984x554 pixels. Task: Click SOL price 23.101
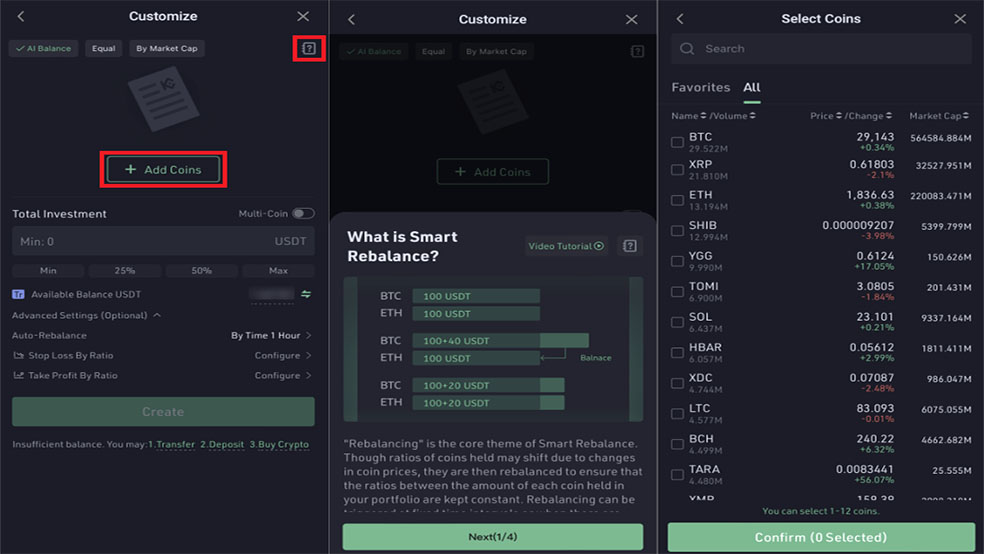tap(875, 317)
